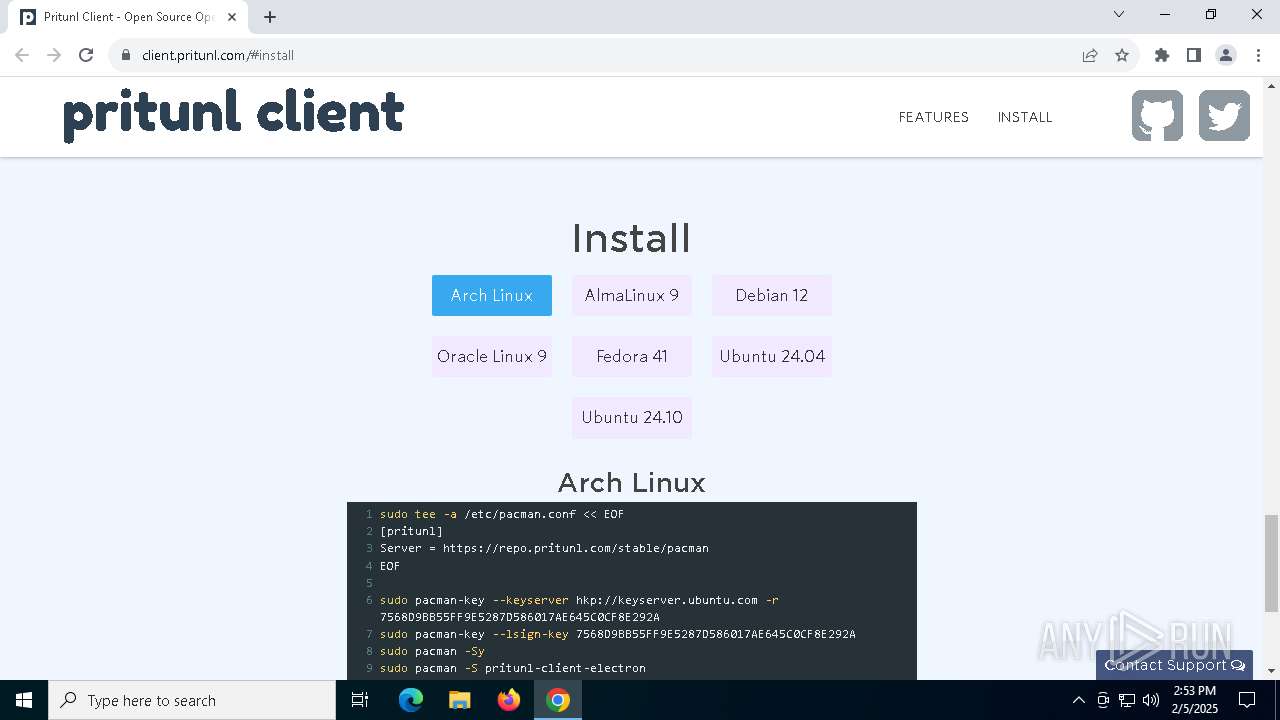Click the Chrome taskbar icon
This screenshot has width=1280, height=720.
[558, 700]
